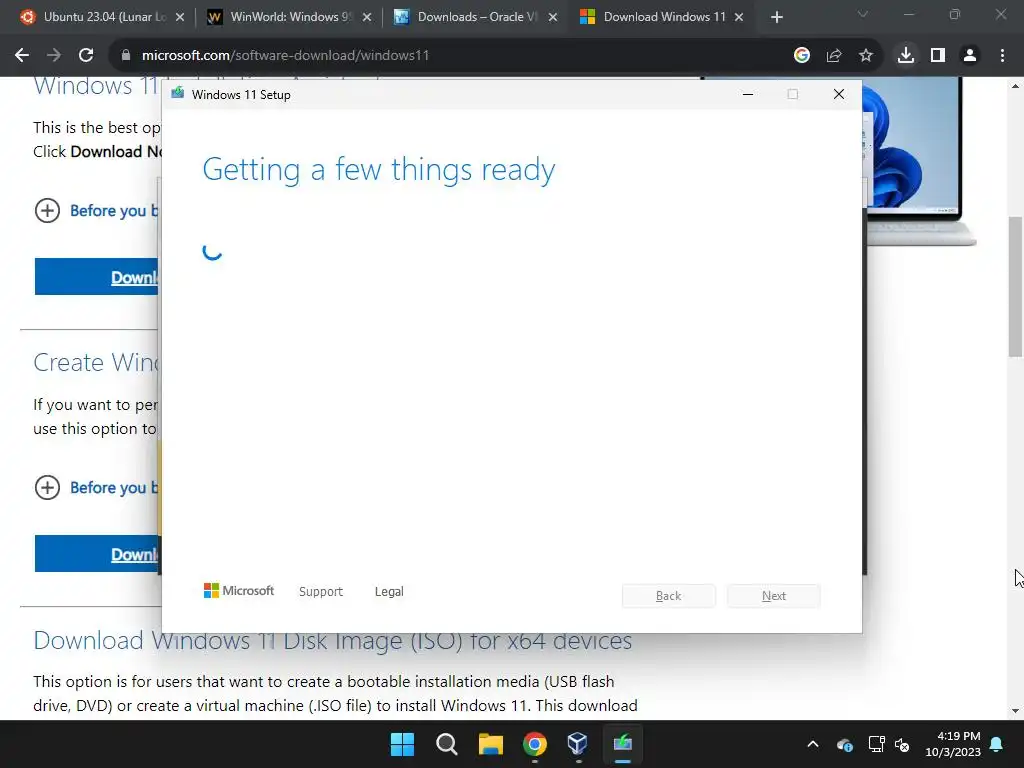Click the lock icon in the address bar
Image resolution: width=1024 pixels, height=768 pixels.
126,56
